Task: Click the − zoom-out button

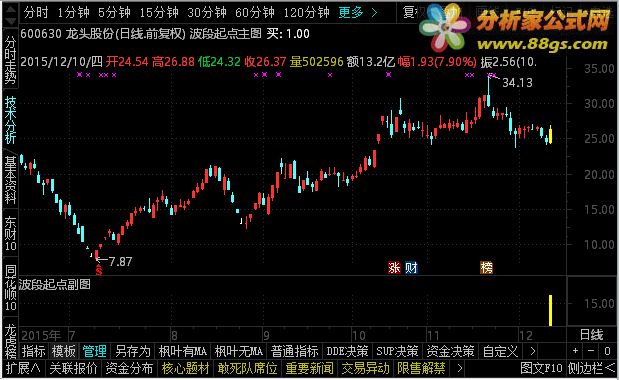Action: pos(591,350)
